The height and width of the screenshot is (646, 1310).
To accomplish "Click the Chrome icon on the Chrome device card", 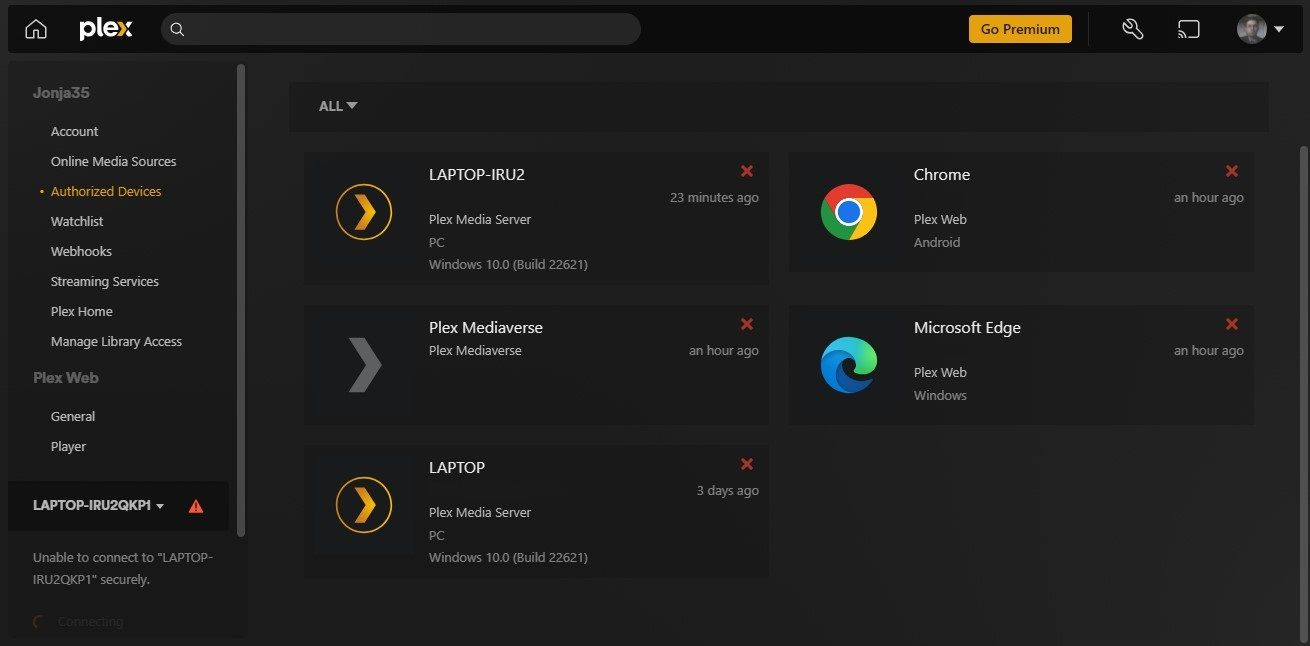I will [x=849, y=212].
